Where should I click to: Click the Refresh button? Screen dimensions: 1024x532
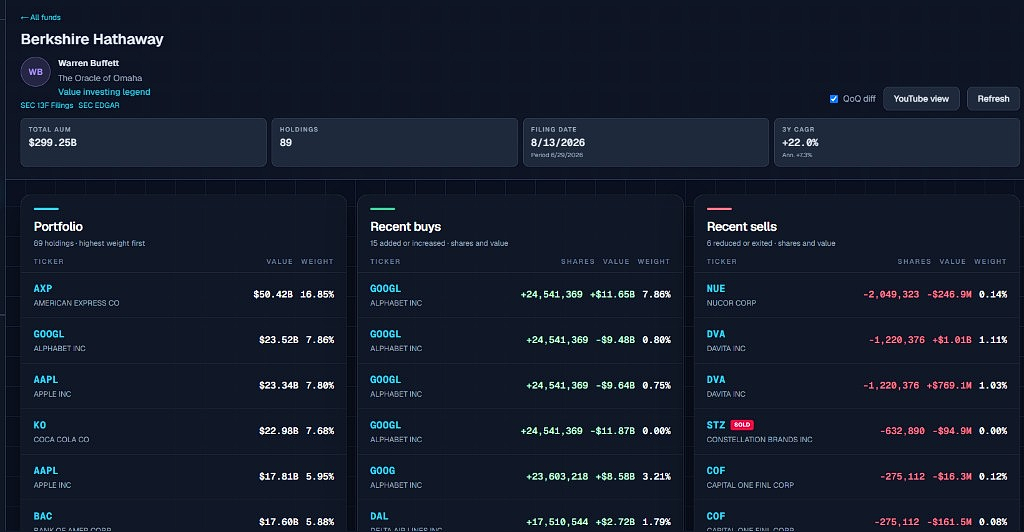[x=993, y=99]
